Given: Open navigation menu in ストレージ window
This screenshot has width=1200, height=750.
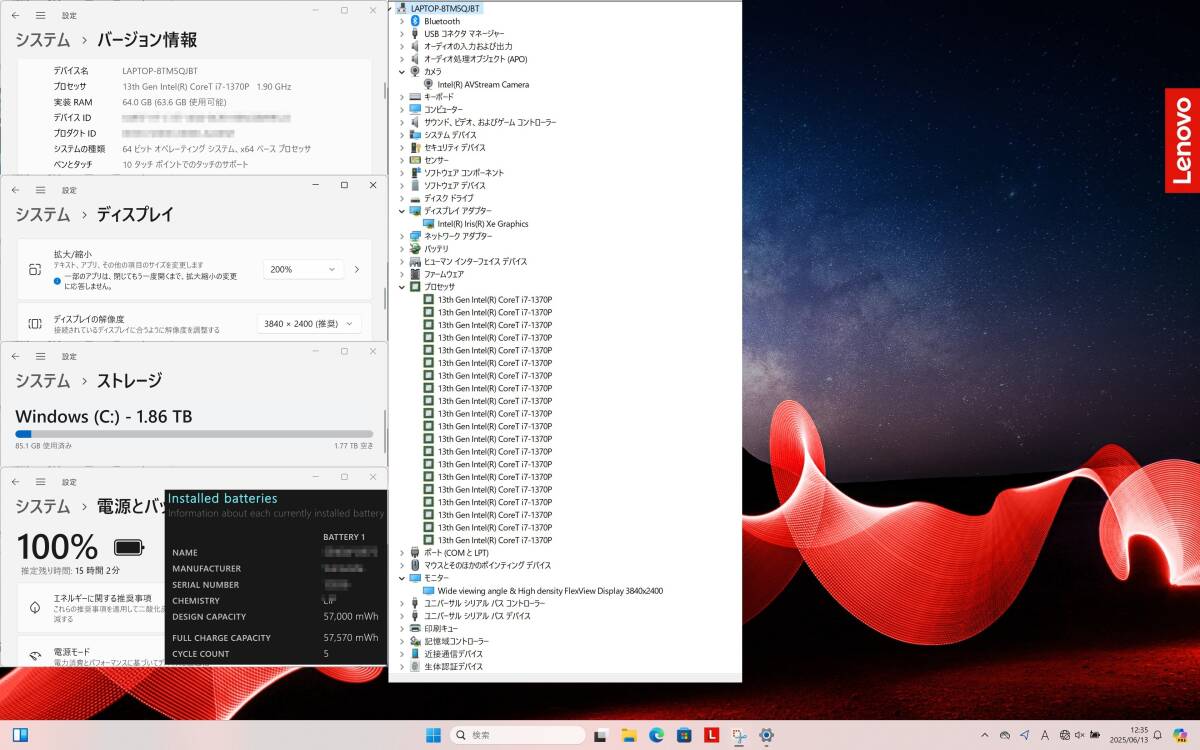Looking at the screenshot, I should [x=41, y=356].
